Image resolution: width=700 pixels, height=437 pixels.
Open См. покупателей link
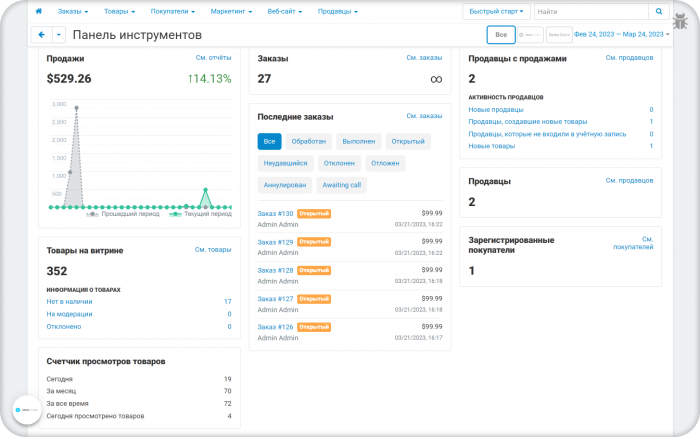click(633, 243)
